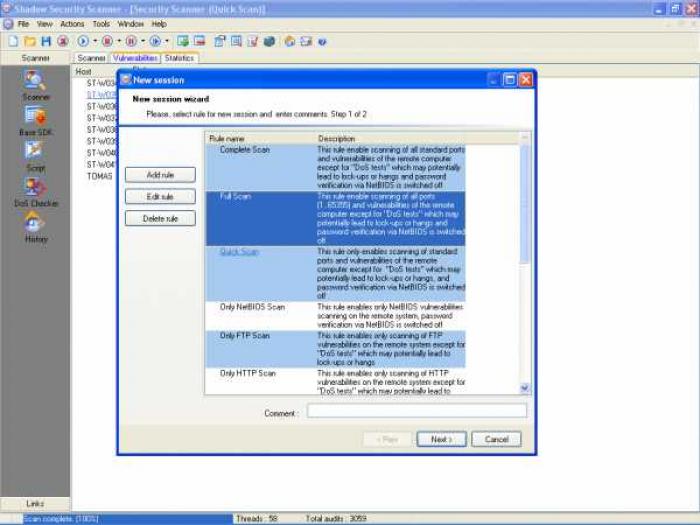Maximize the New session dialog
This screenshot has height=525, width=700.
pyautogui.click(x=509, y=80)
